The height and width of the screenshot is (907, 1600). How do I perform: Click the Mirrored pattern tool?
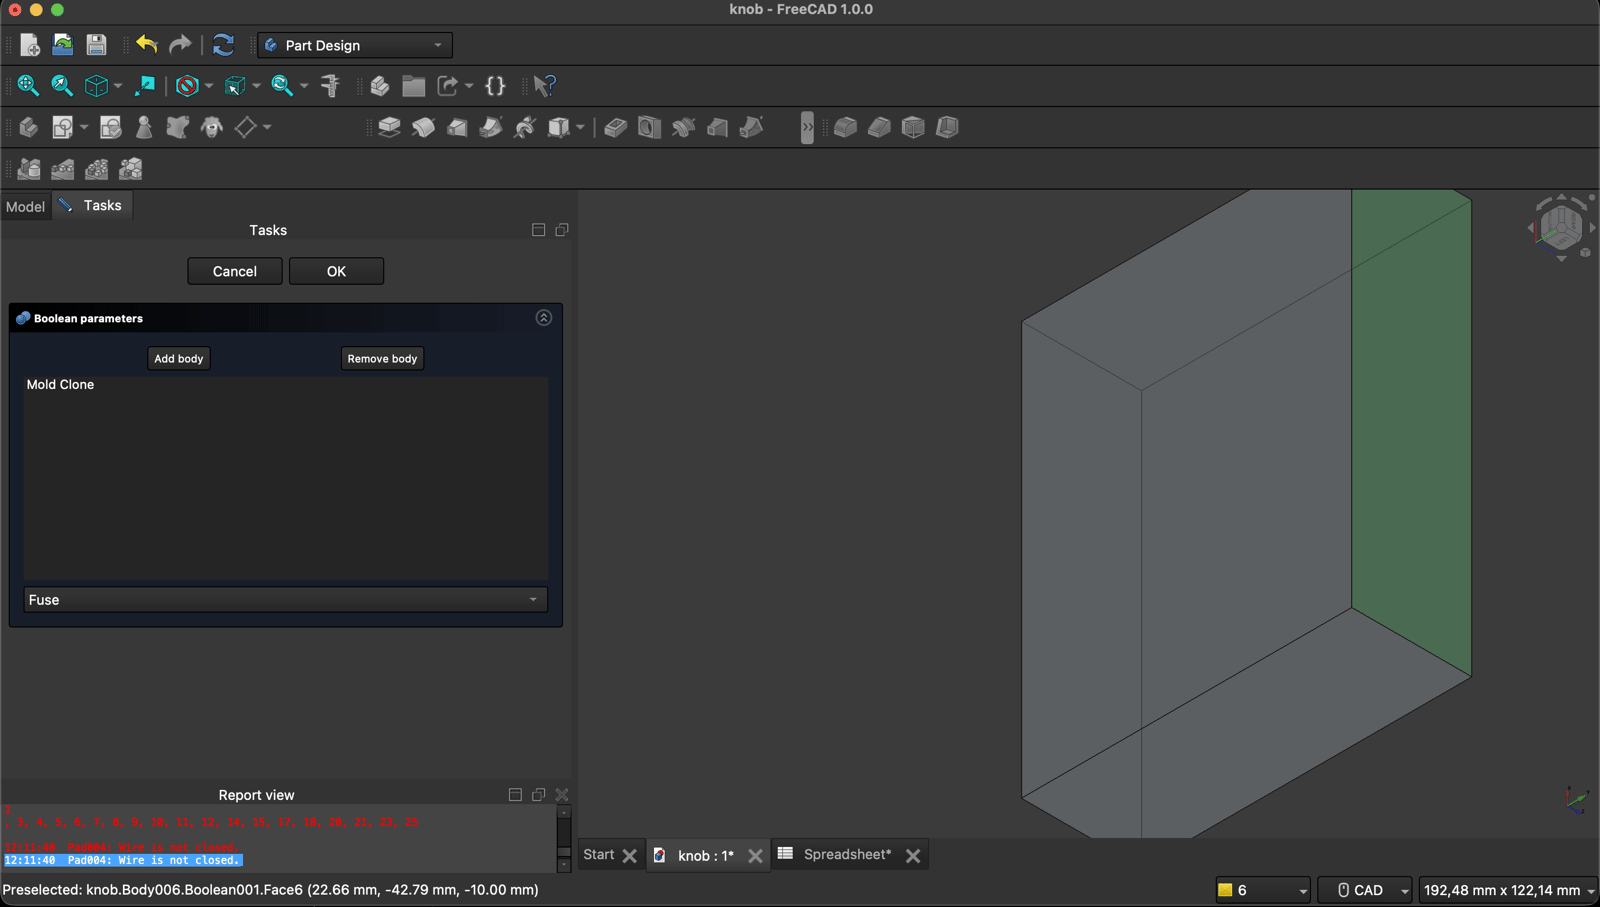[29, 169]
